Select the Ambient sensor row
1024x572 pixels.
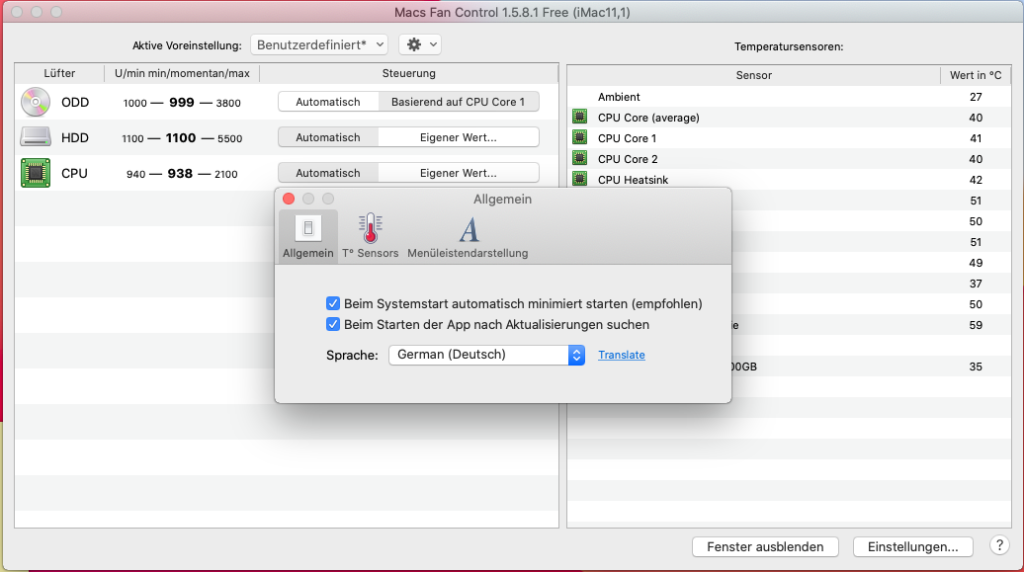[789, 97]
